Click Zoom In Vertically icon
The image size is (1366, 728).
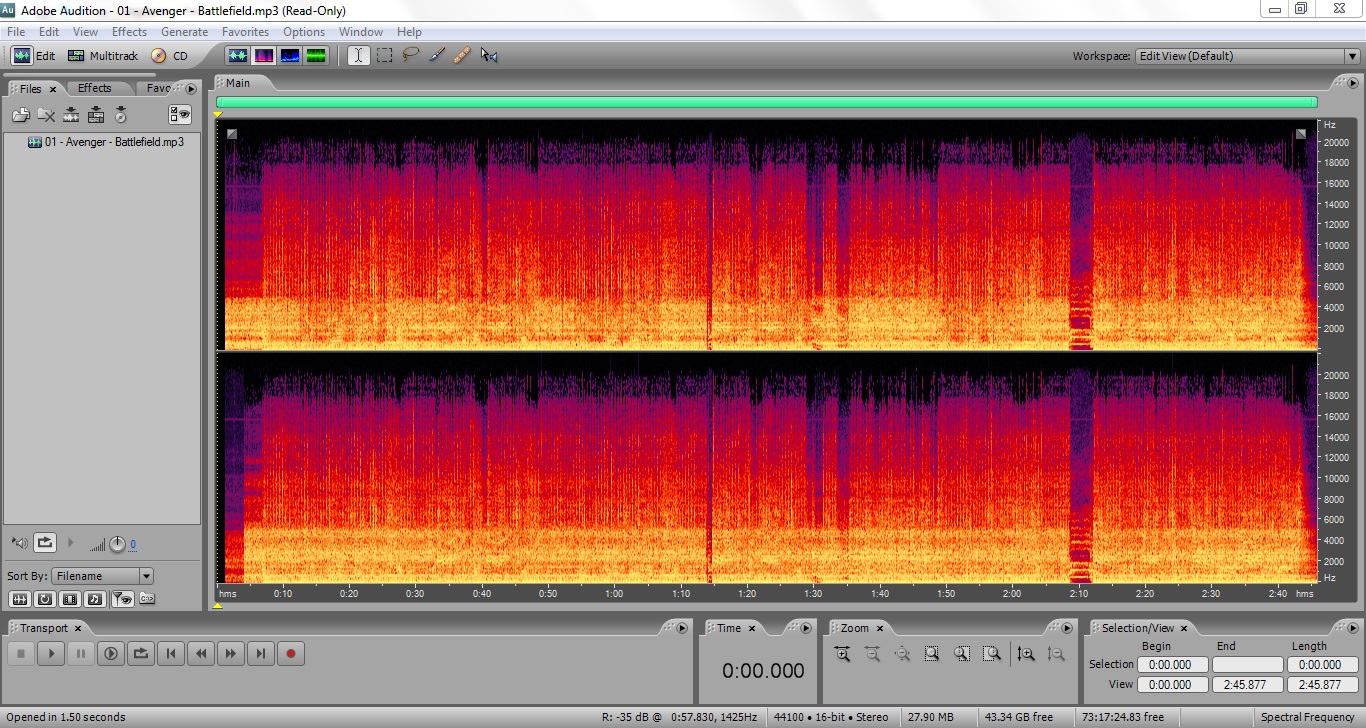1026,654
